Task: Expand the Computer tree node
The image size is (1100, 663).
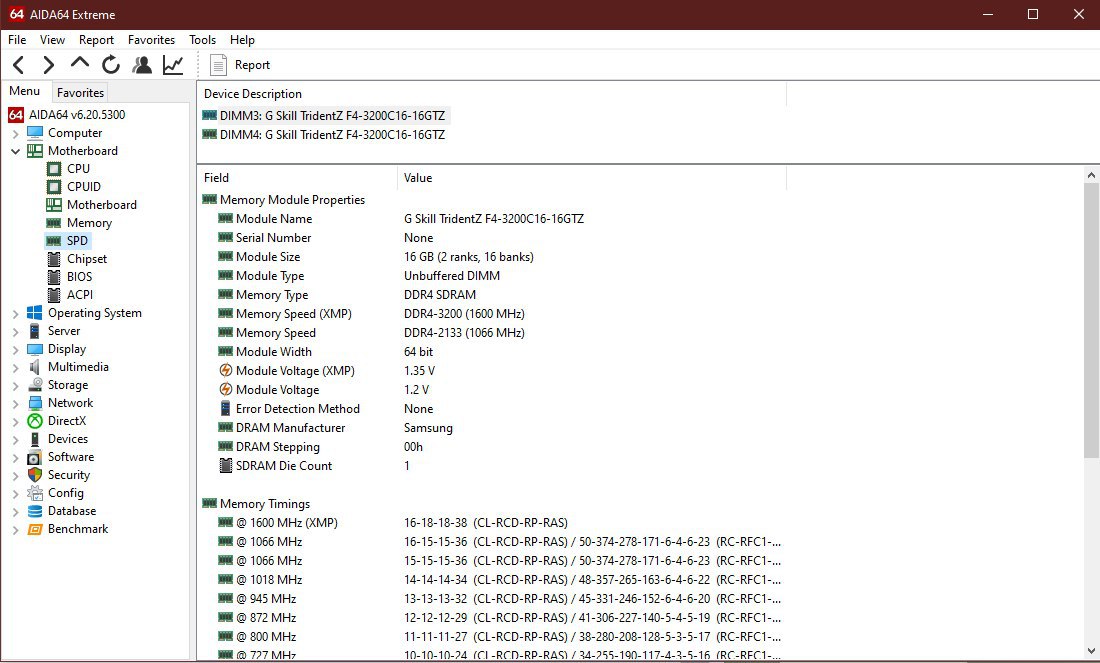Action: pyautogui.click(x=15, y=133)
